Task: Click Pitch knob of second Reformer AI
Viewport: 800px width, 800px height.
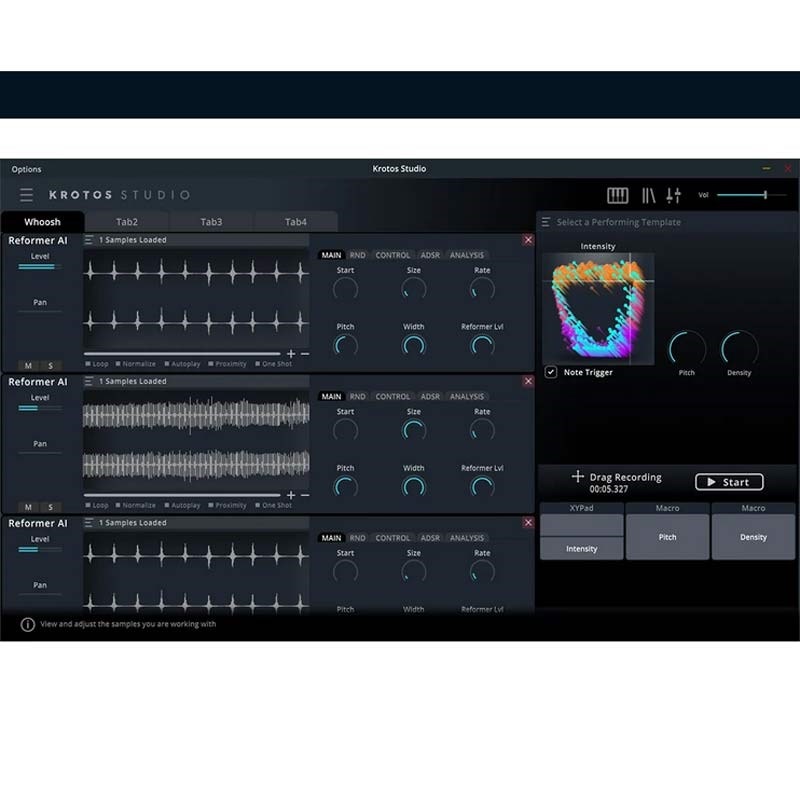Action: (345, 487)
